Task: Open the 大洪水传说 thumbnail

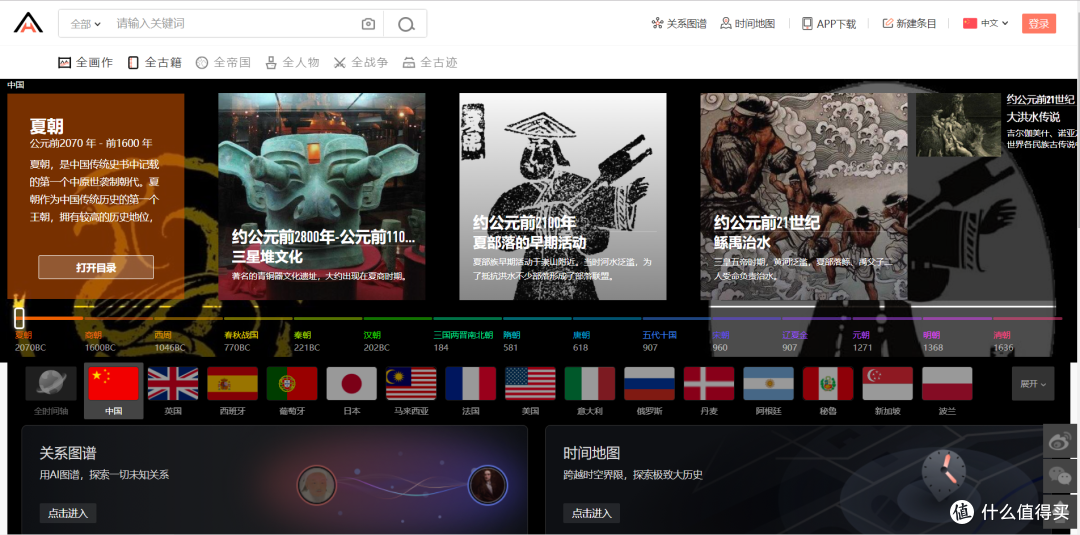Action: [x=958, y=125]
